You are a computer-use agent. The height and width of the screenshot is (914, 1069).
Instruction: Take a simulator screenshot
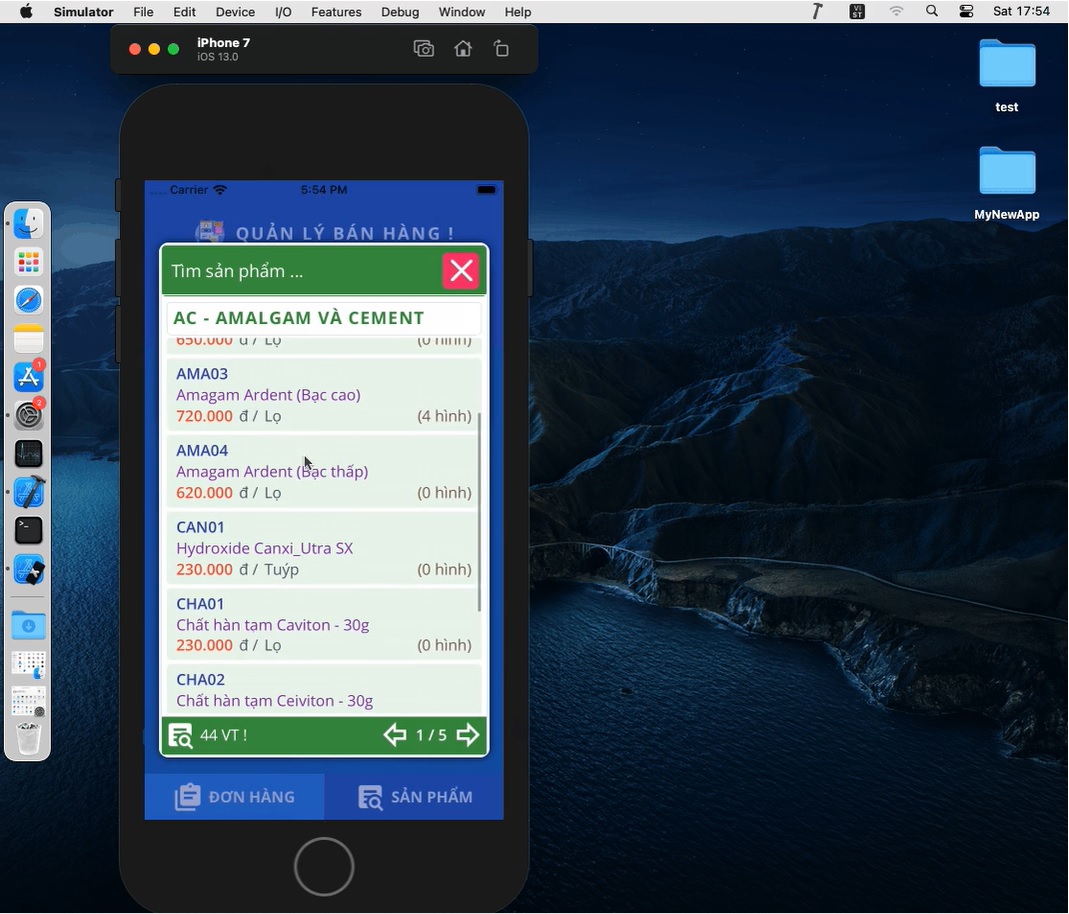coord(424,49)
